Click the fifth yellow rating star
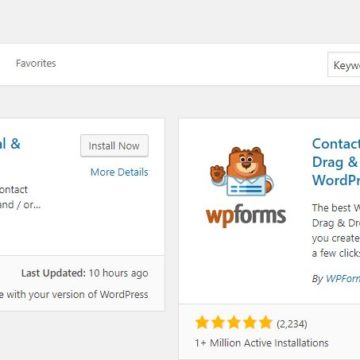 (266, 323)
